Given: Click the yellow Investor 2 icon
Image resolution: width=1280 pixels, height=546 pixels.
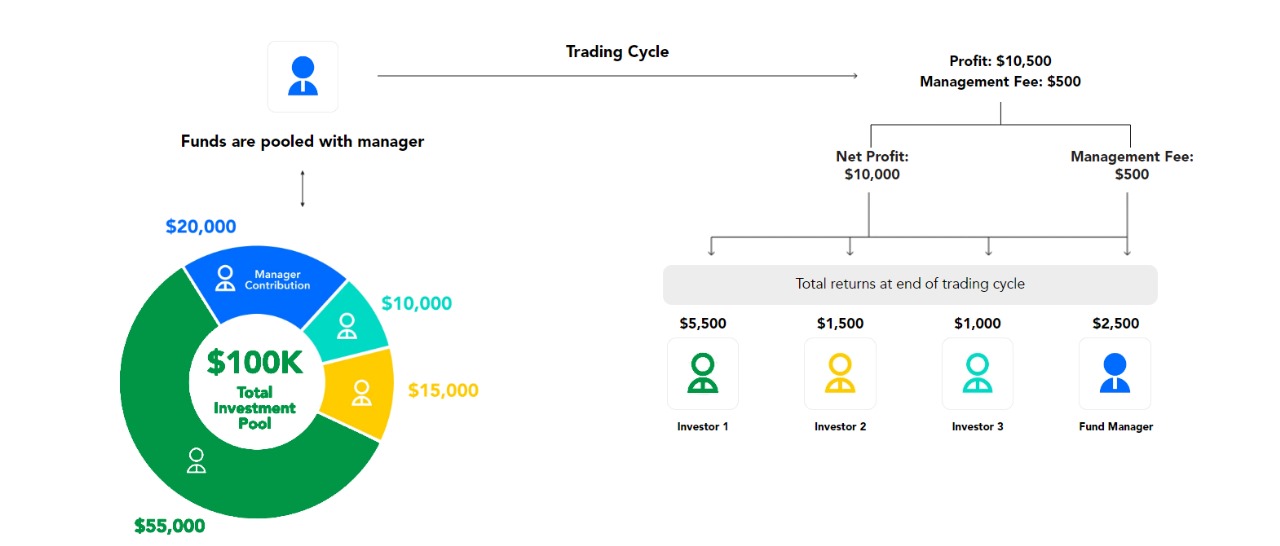Looking at the screenshot, I should pyautogui.click(x=840, y=373).
